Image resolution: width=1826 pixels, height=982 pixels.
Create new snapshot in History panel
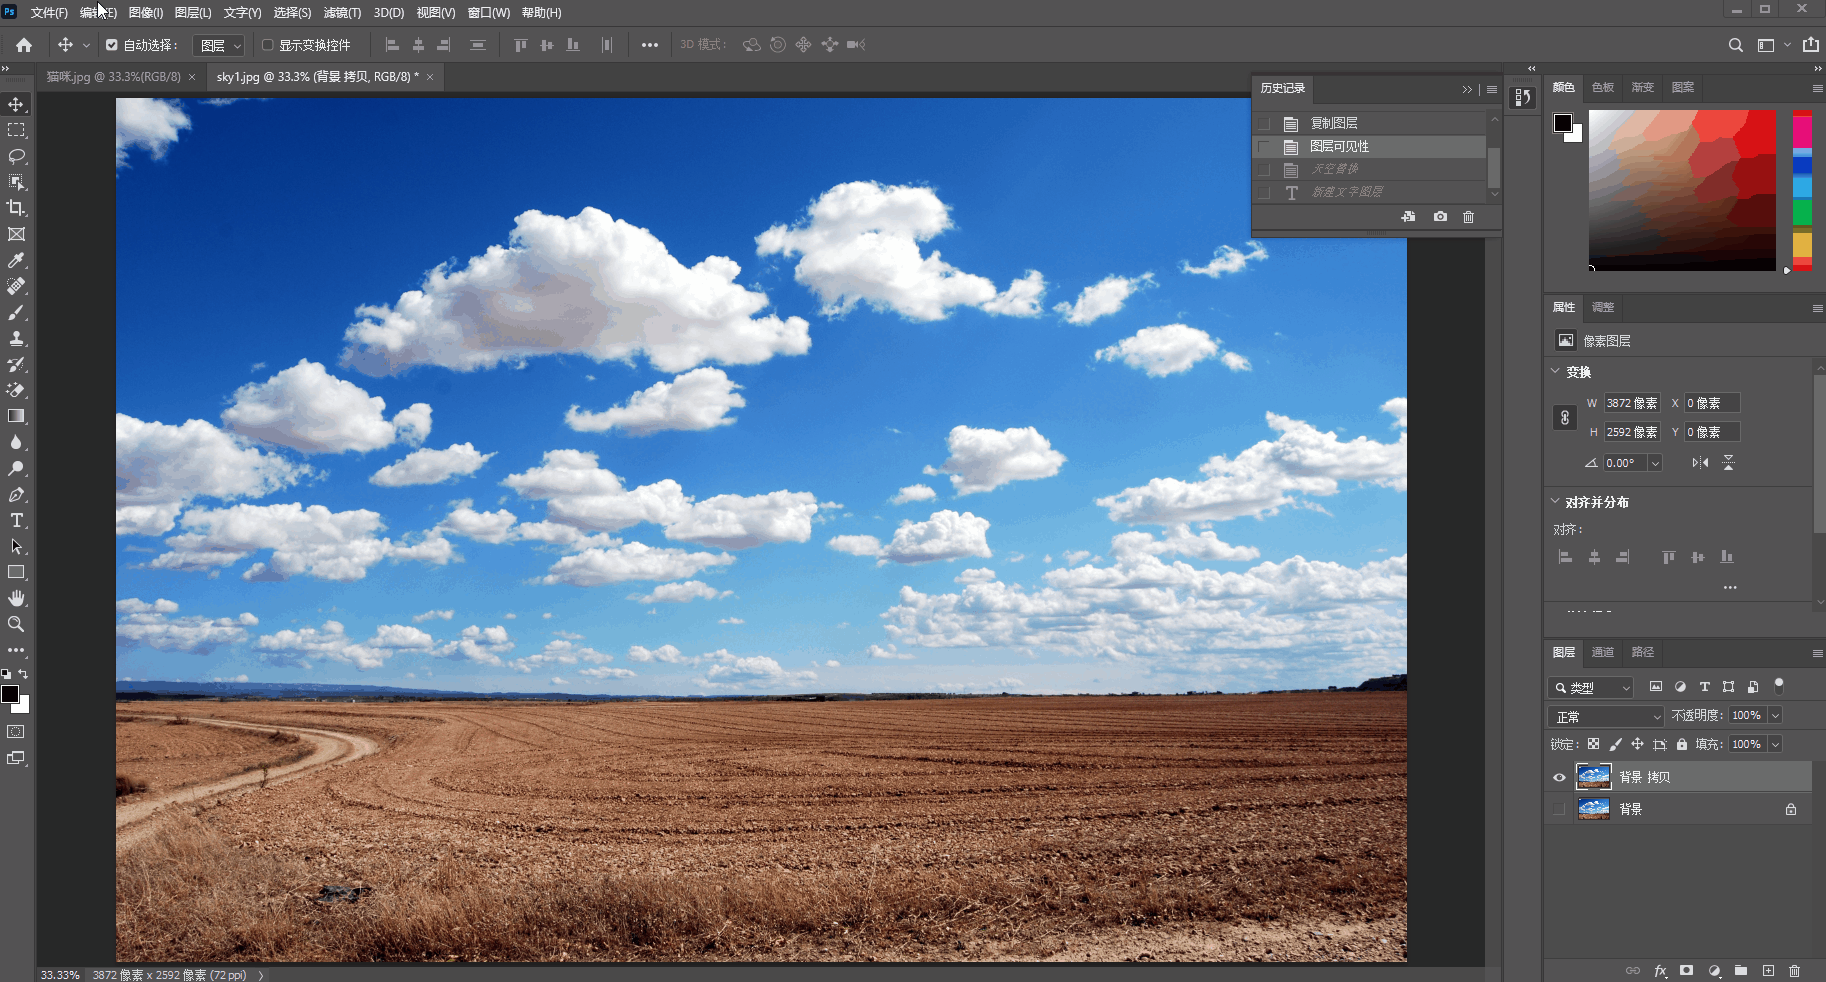click(1440, 217)
